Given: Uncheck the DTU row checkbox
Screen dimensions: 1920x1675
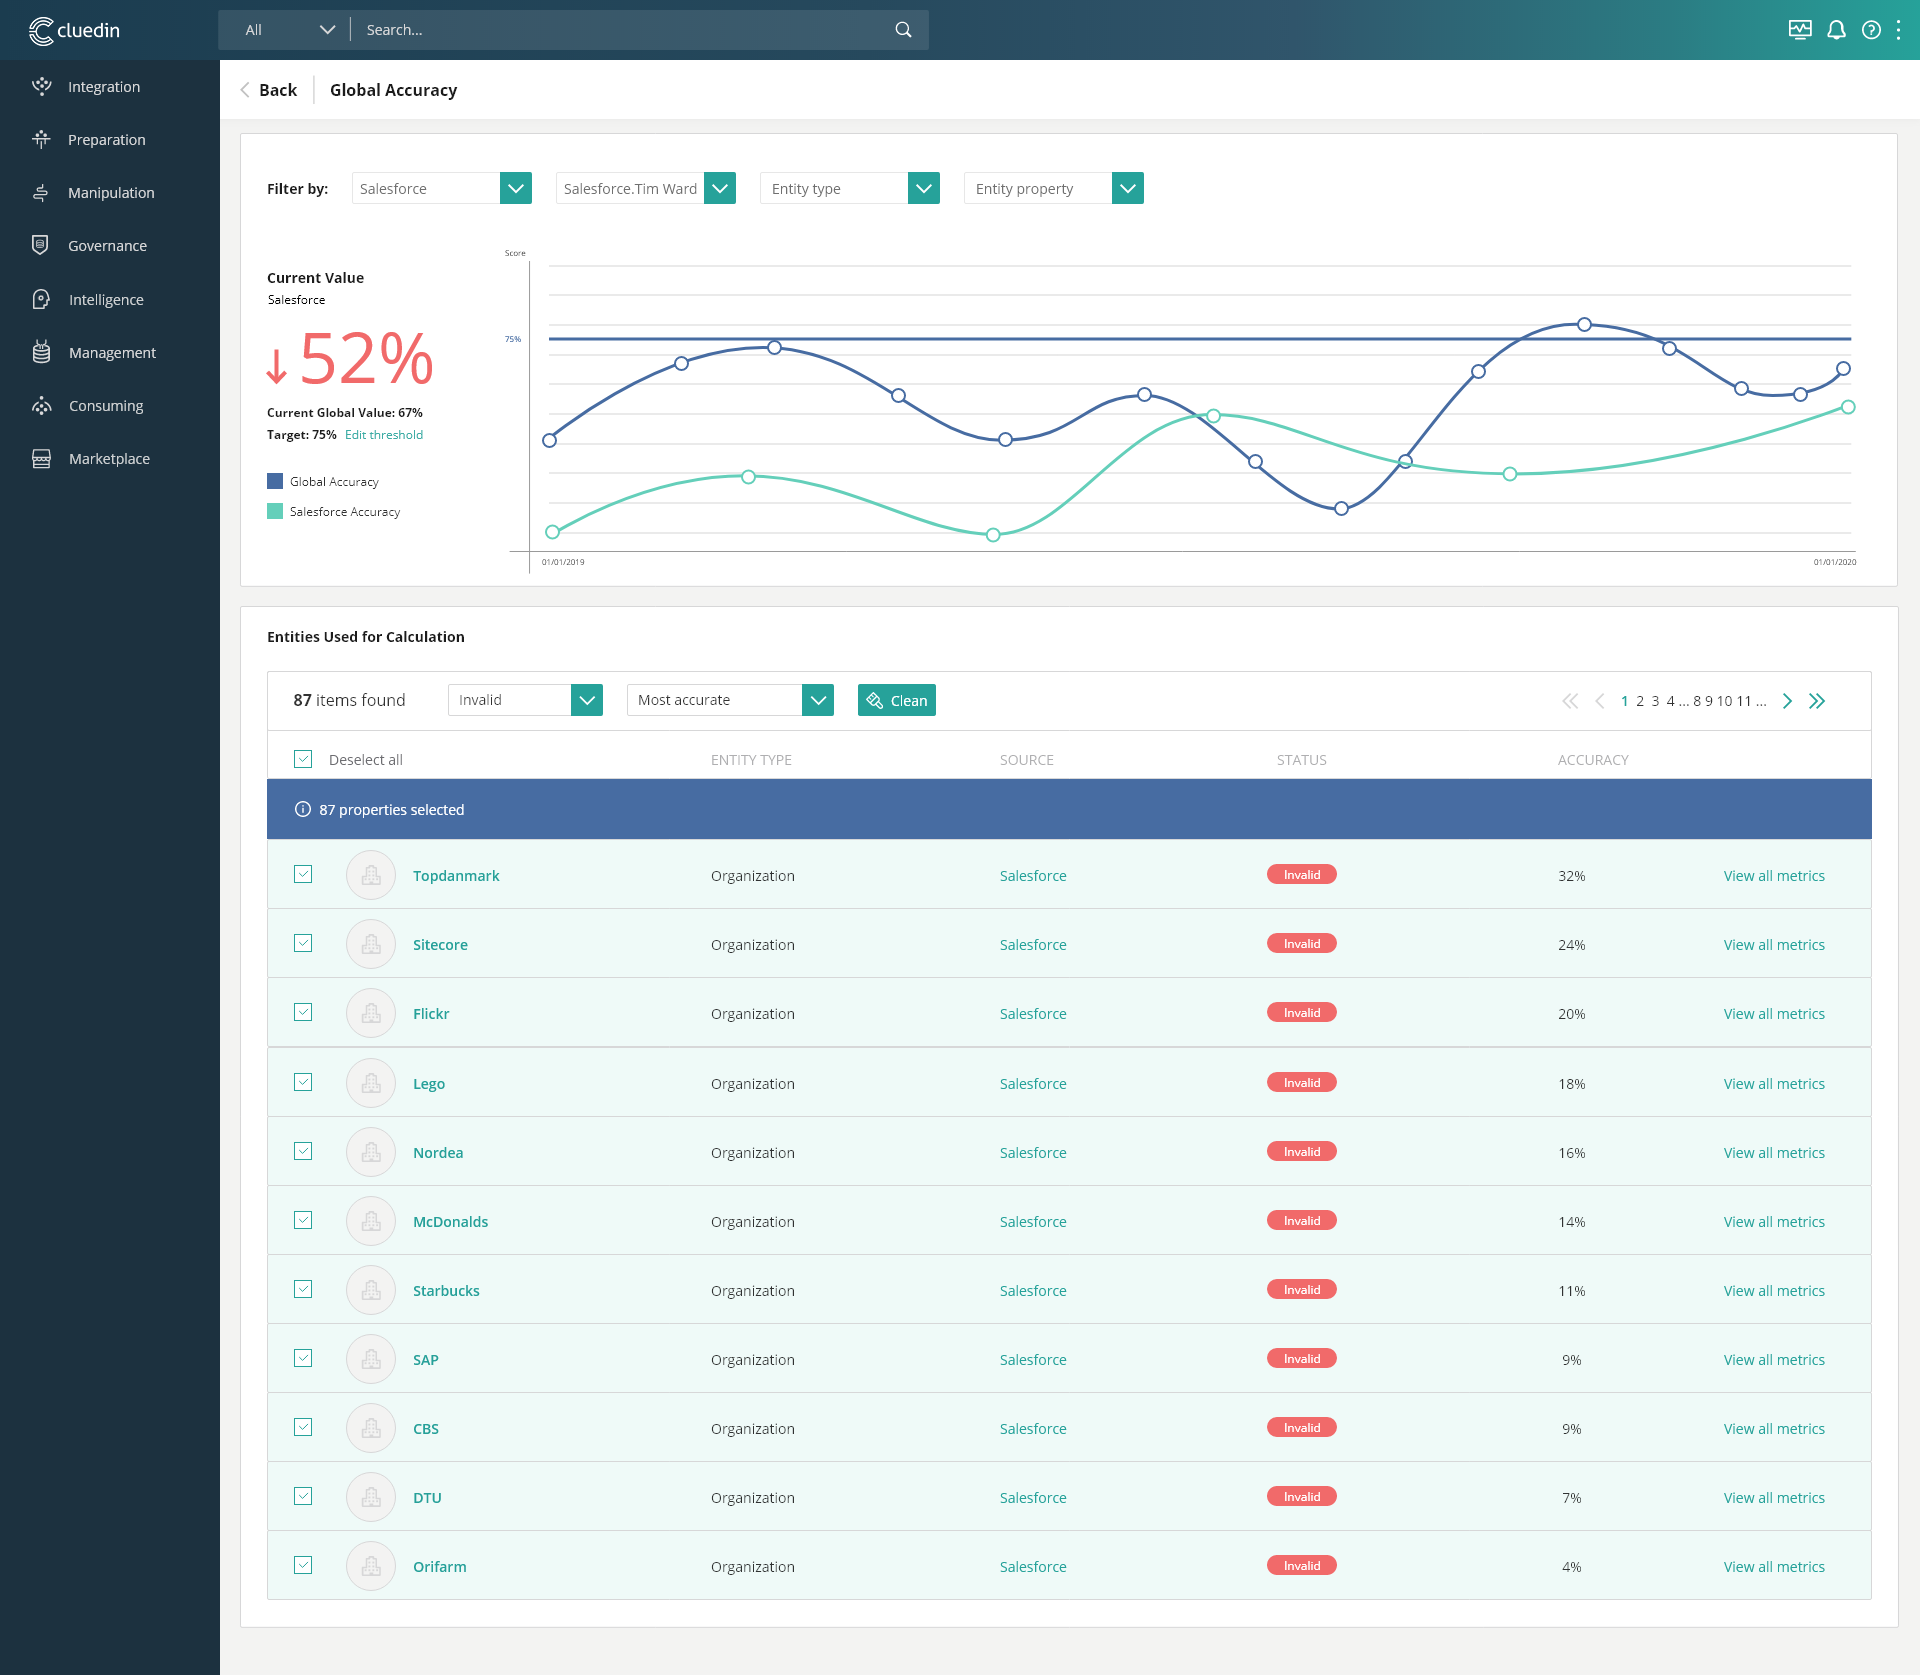Looking at the screenshot, I should click(303, 1496).
